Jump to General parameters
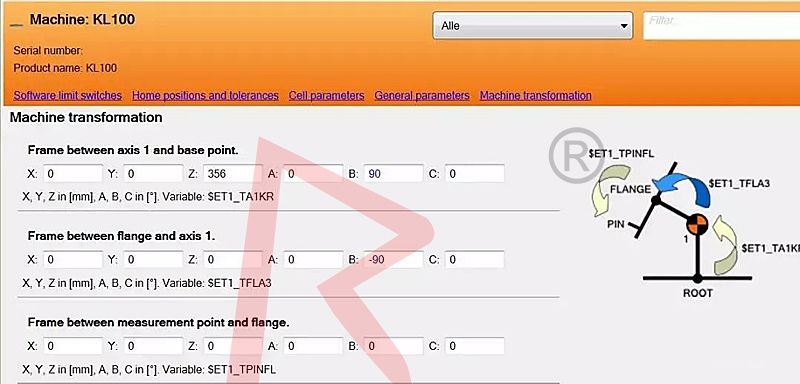This screenshot has height=384, width=800. pyautogui.click(x=422, y=95)
